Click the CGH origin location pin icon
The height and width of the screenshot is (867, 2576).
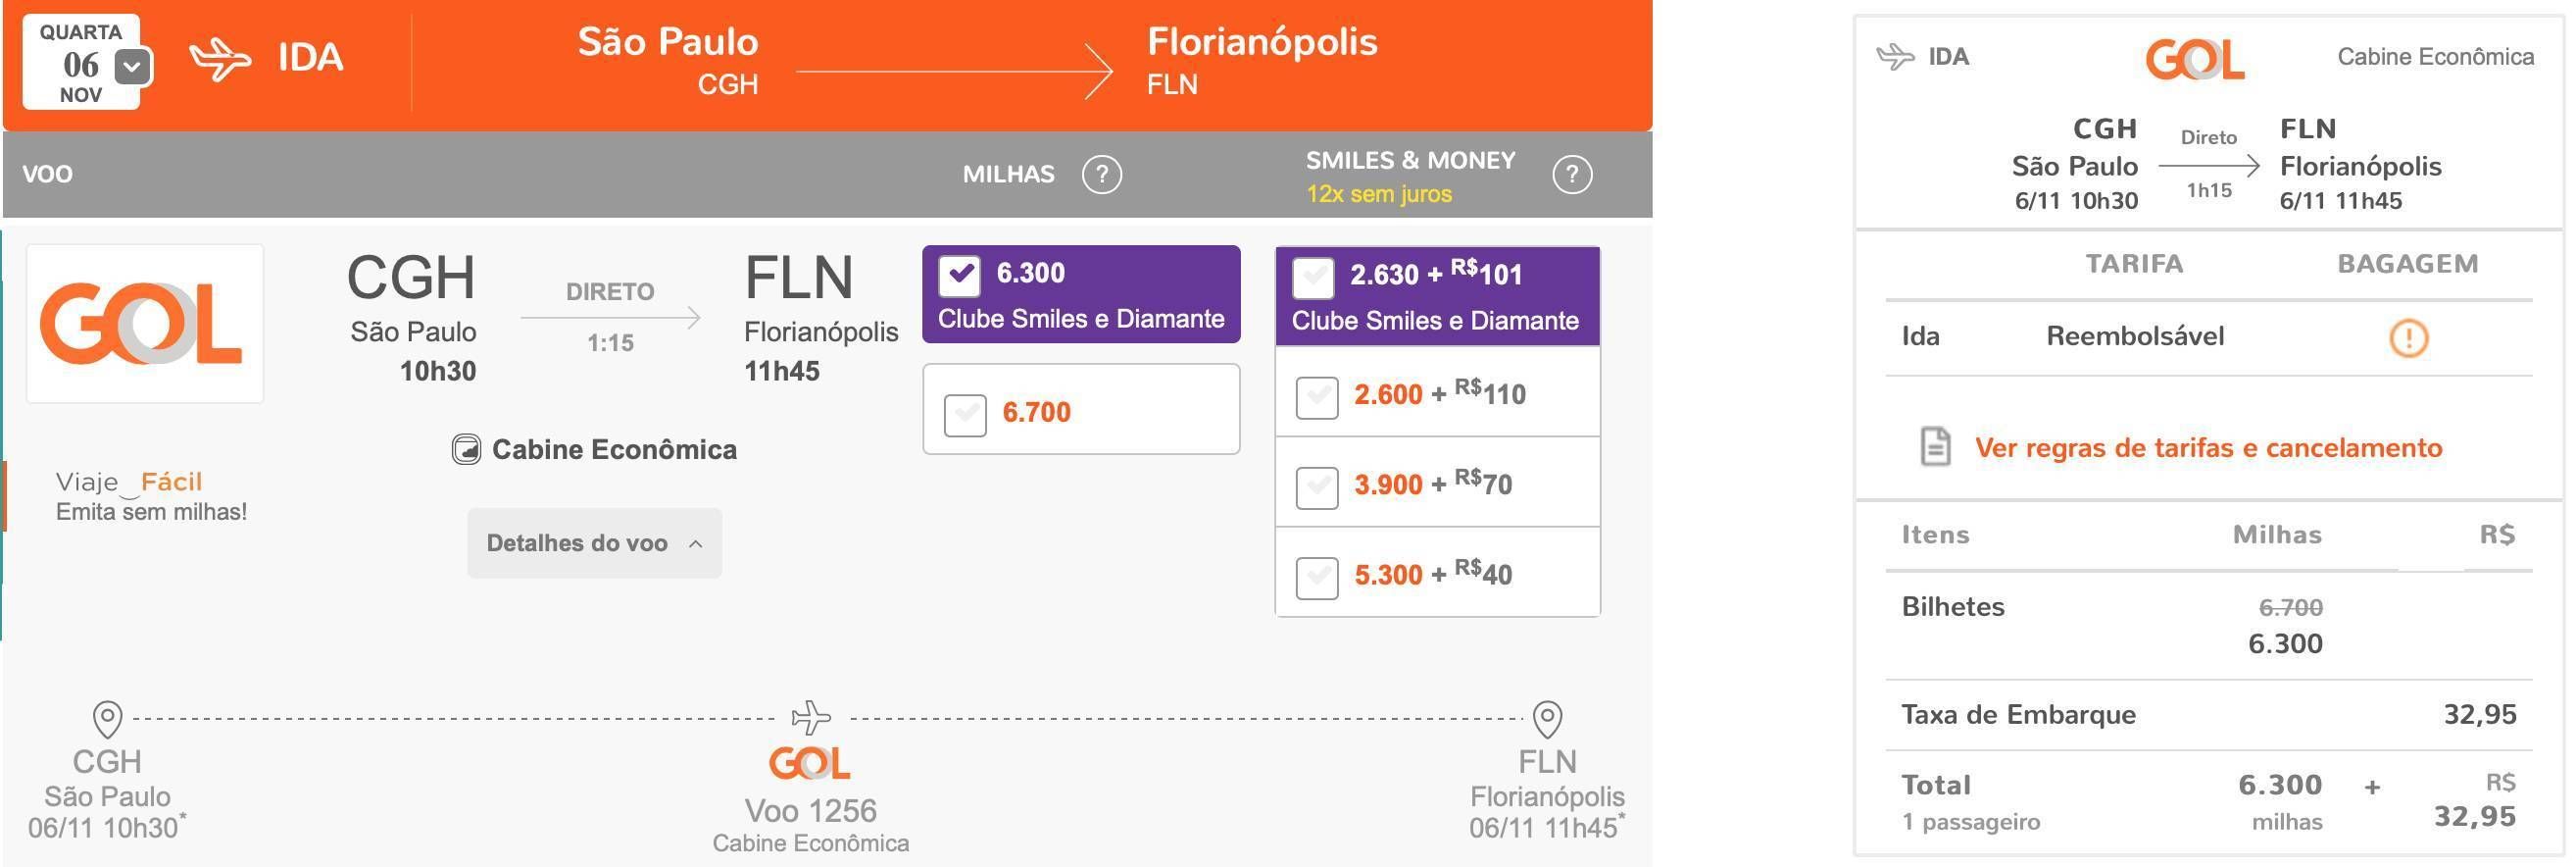click(x=107, y=718)
